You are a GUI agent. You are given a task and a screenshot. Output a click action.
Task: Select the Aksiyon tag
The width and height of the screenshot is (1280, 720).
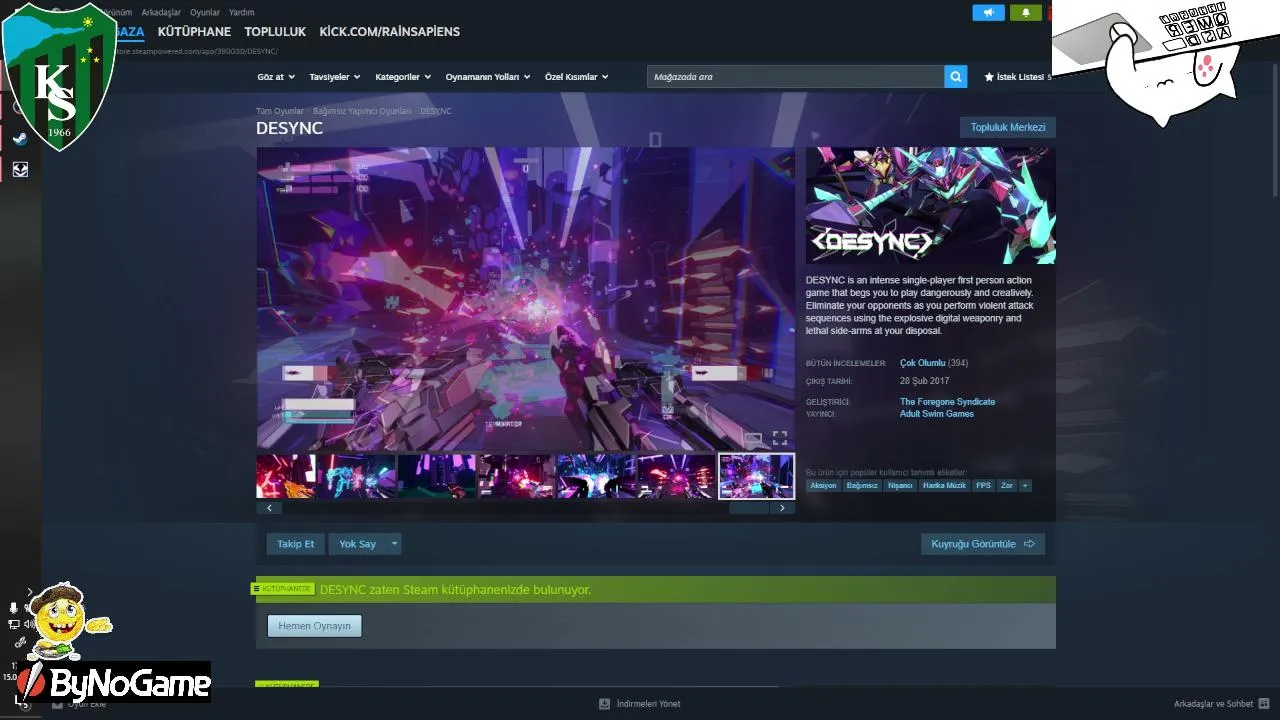tap(823, 486)
